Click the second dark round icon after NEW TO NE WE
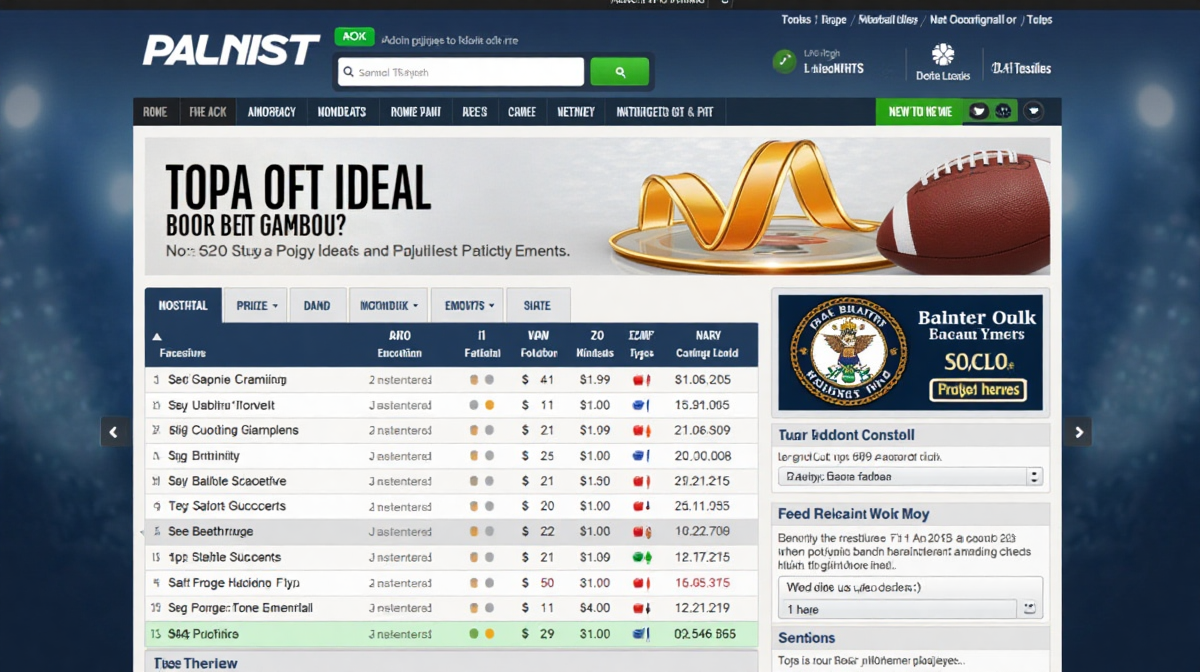This screenshot has width=1200, height=672. pos(1005,112)
